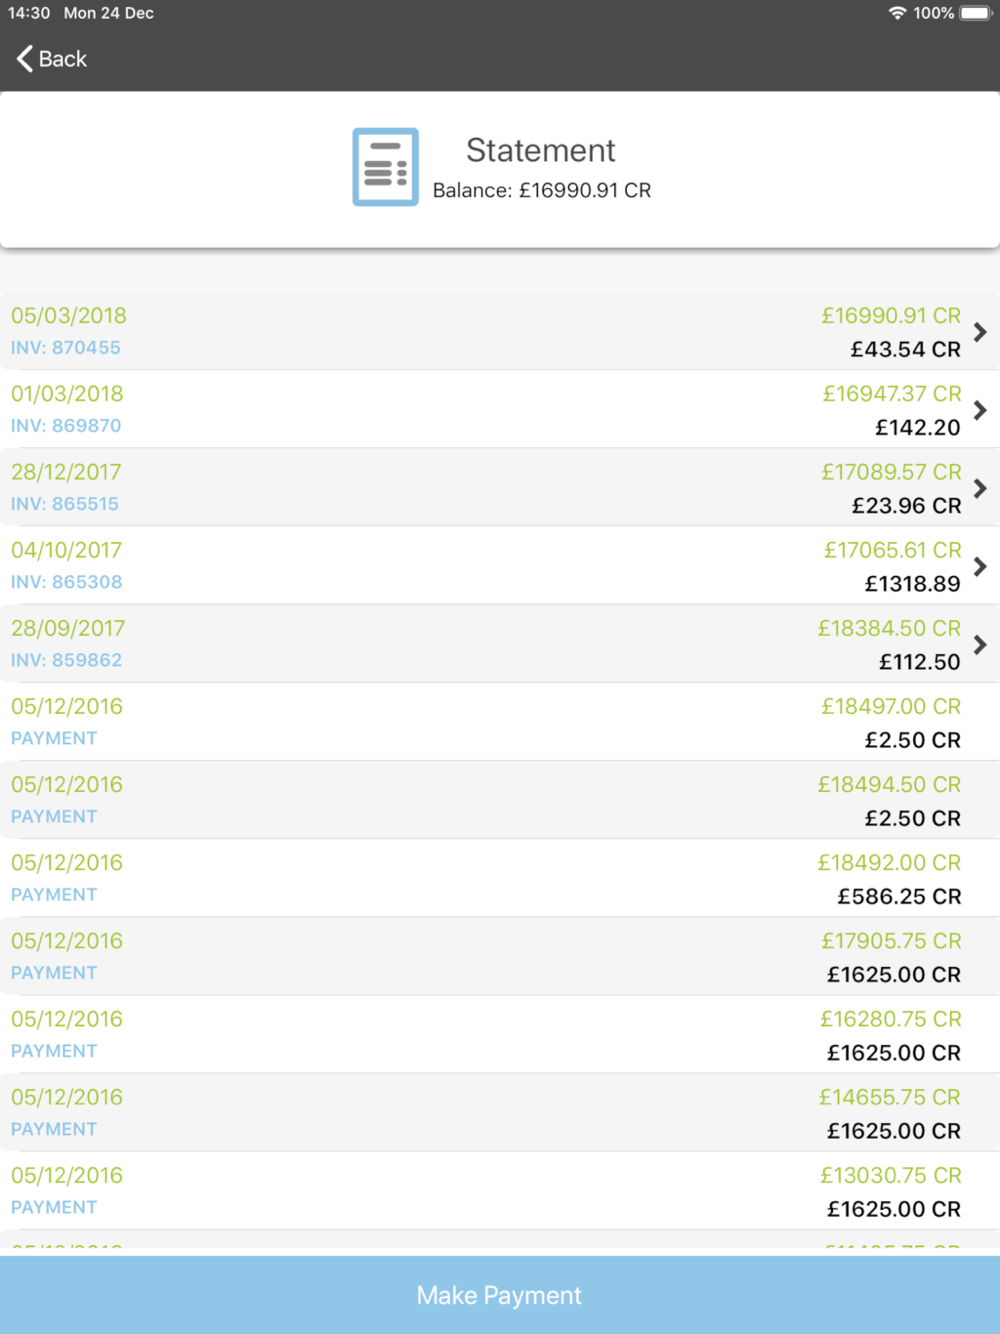Tap the 14:30 clock in status bar

[x=29, y=13]
